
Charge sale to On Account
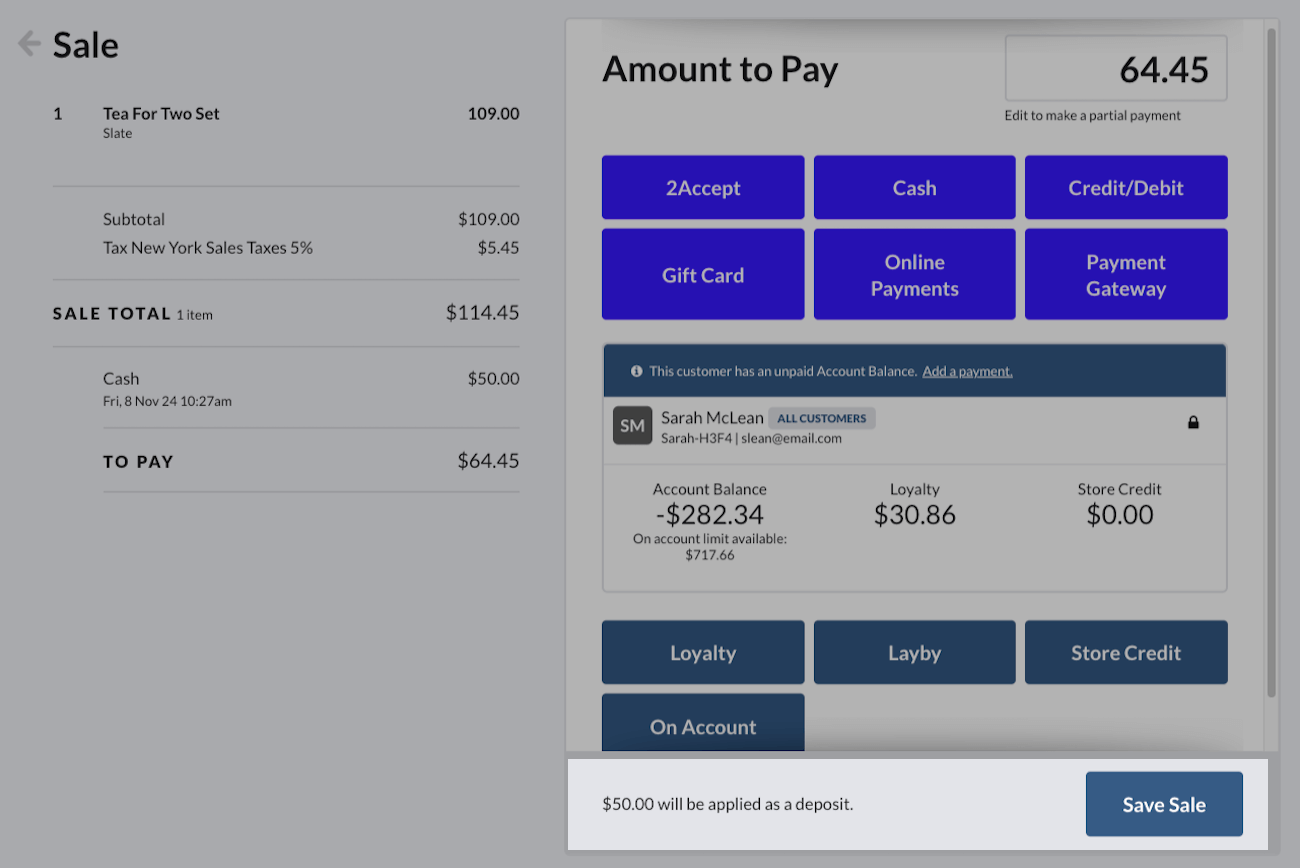703,726
